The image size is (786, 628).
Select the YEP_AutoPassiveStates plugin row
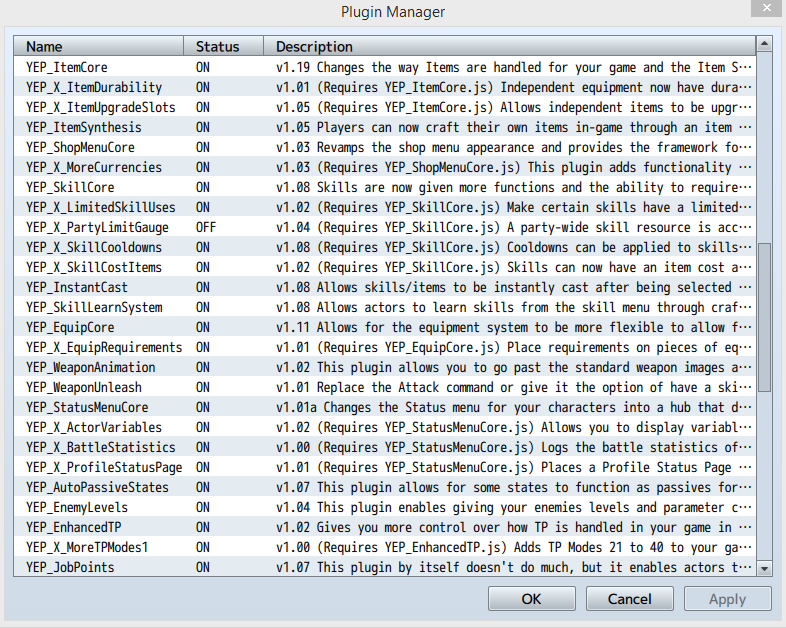pyautogui.click(x=384, y=488)
